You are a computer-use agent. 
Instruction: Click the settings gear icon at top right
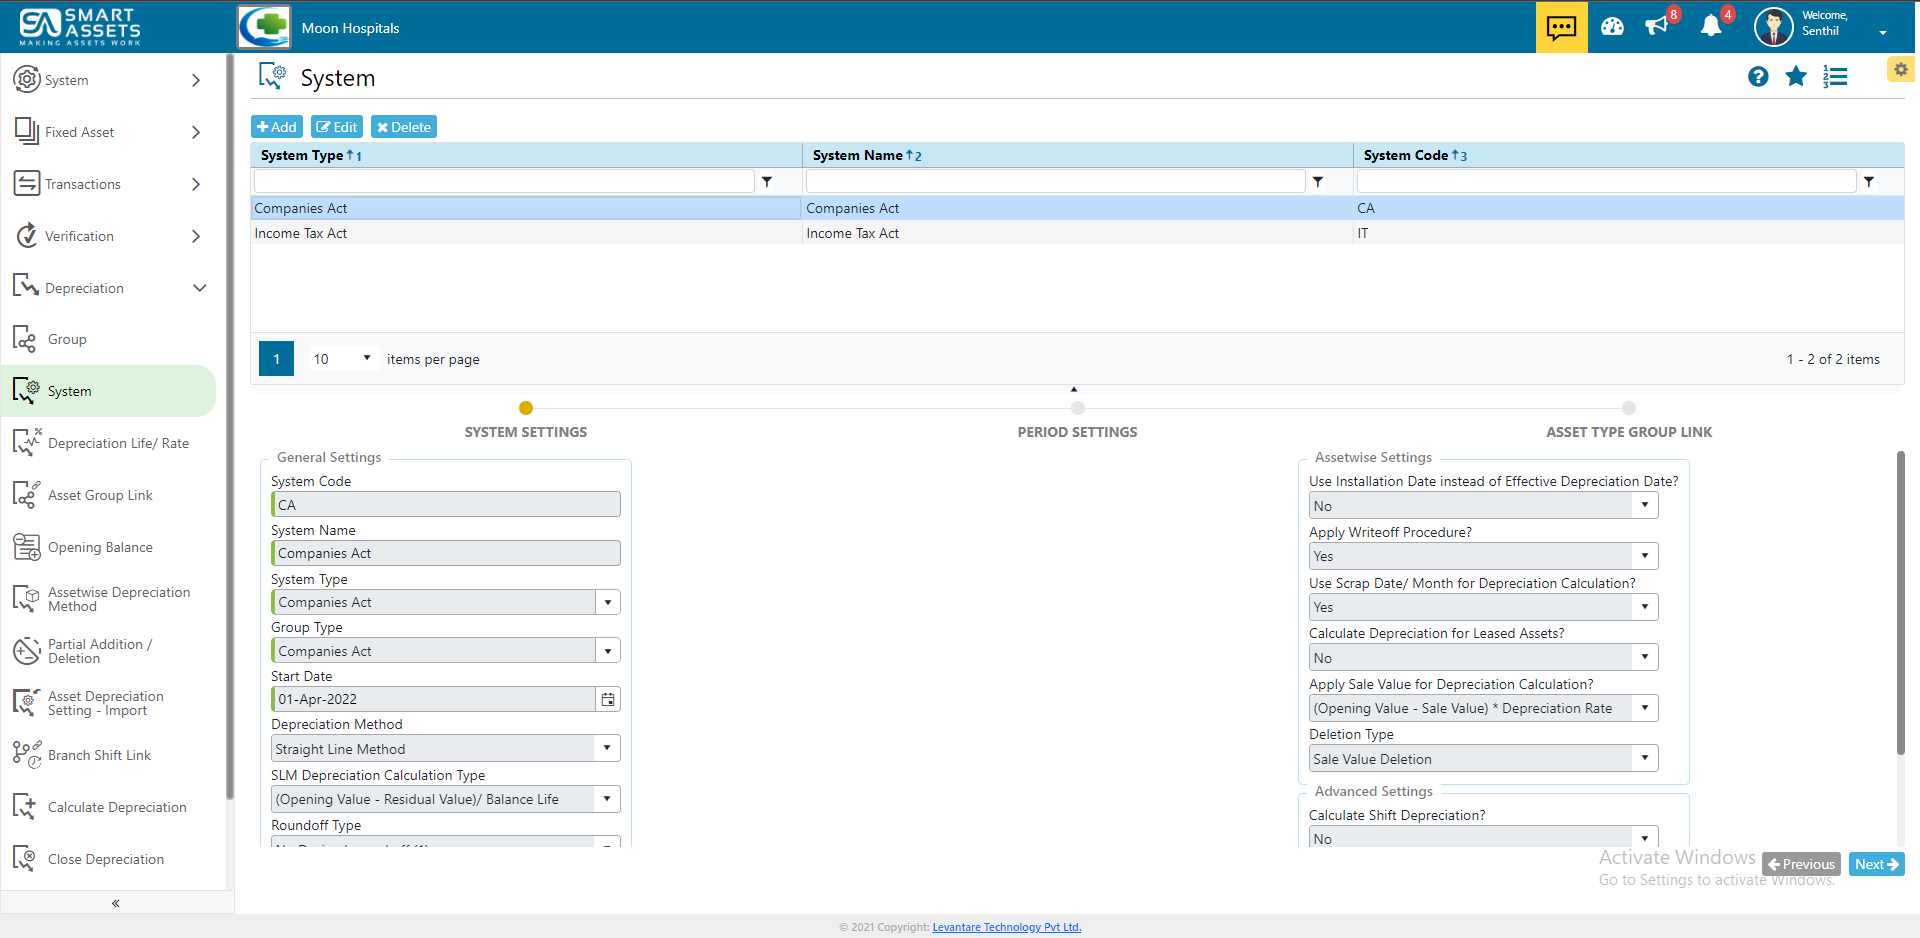pyautogui.click(x=1900, y=69)
